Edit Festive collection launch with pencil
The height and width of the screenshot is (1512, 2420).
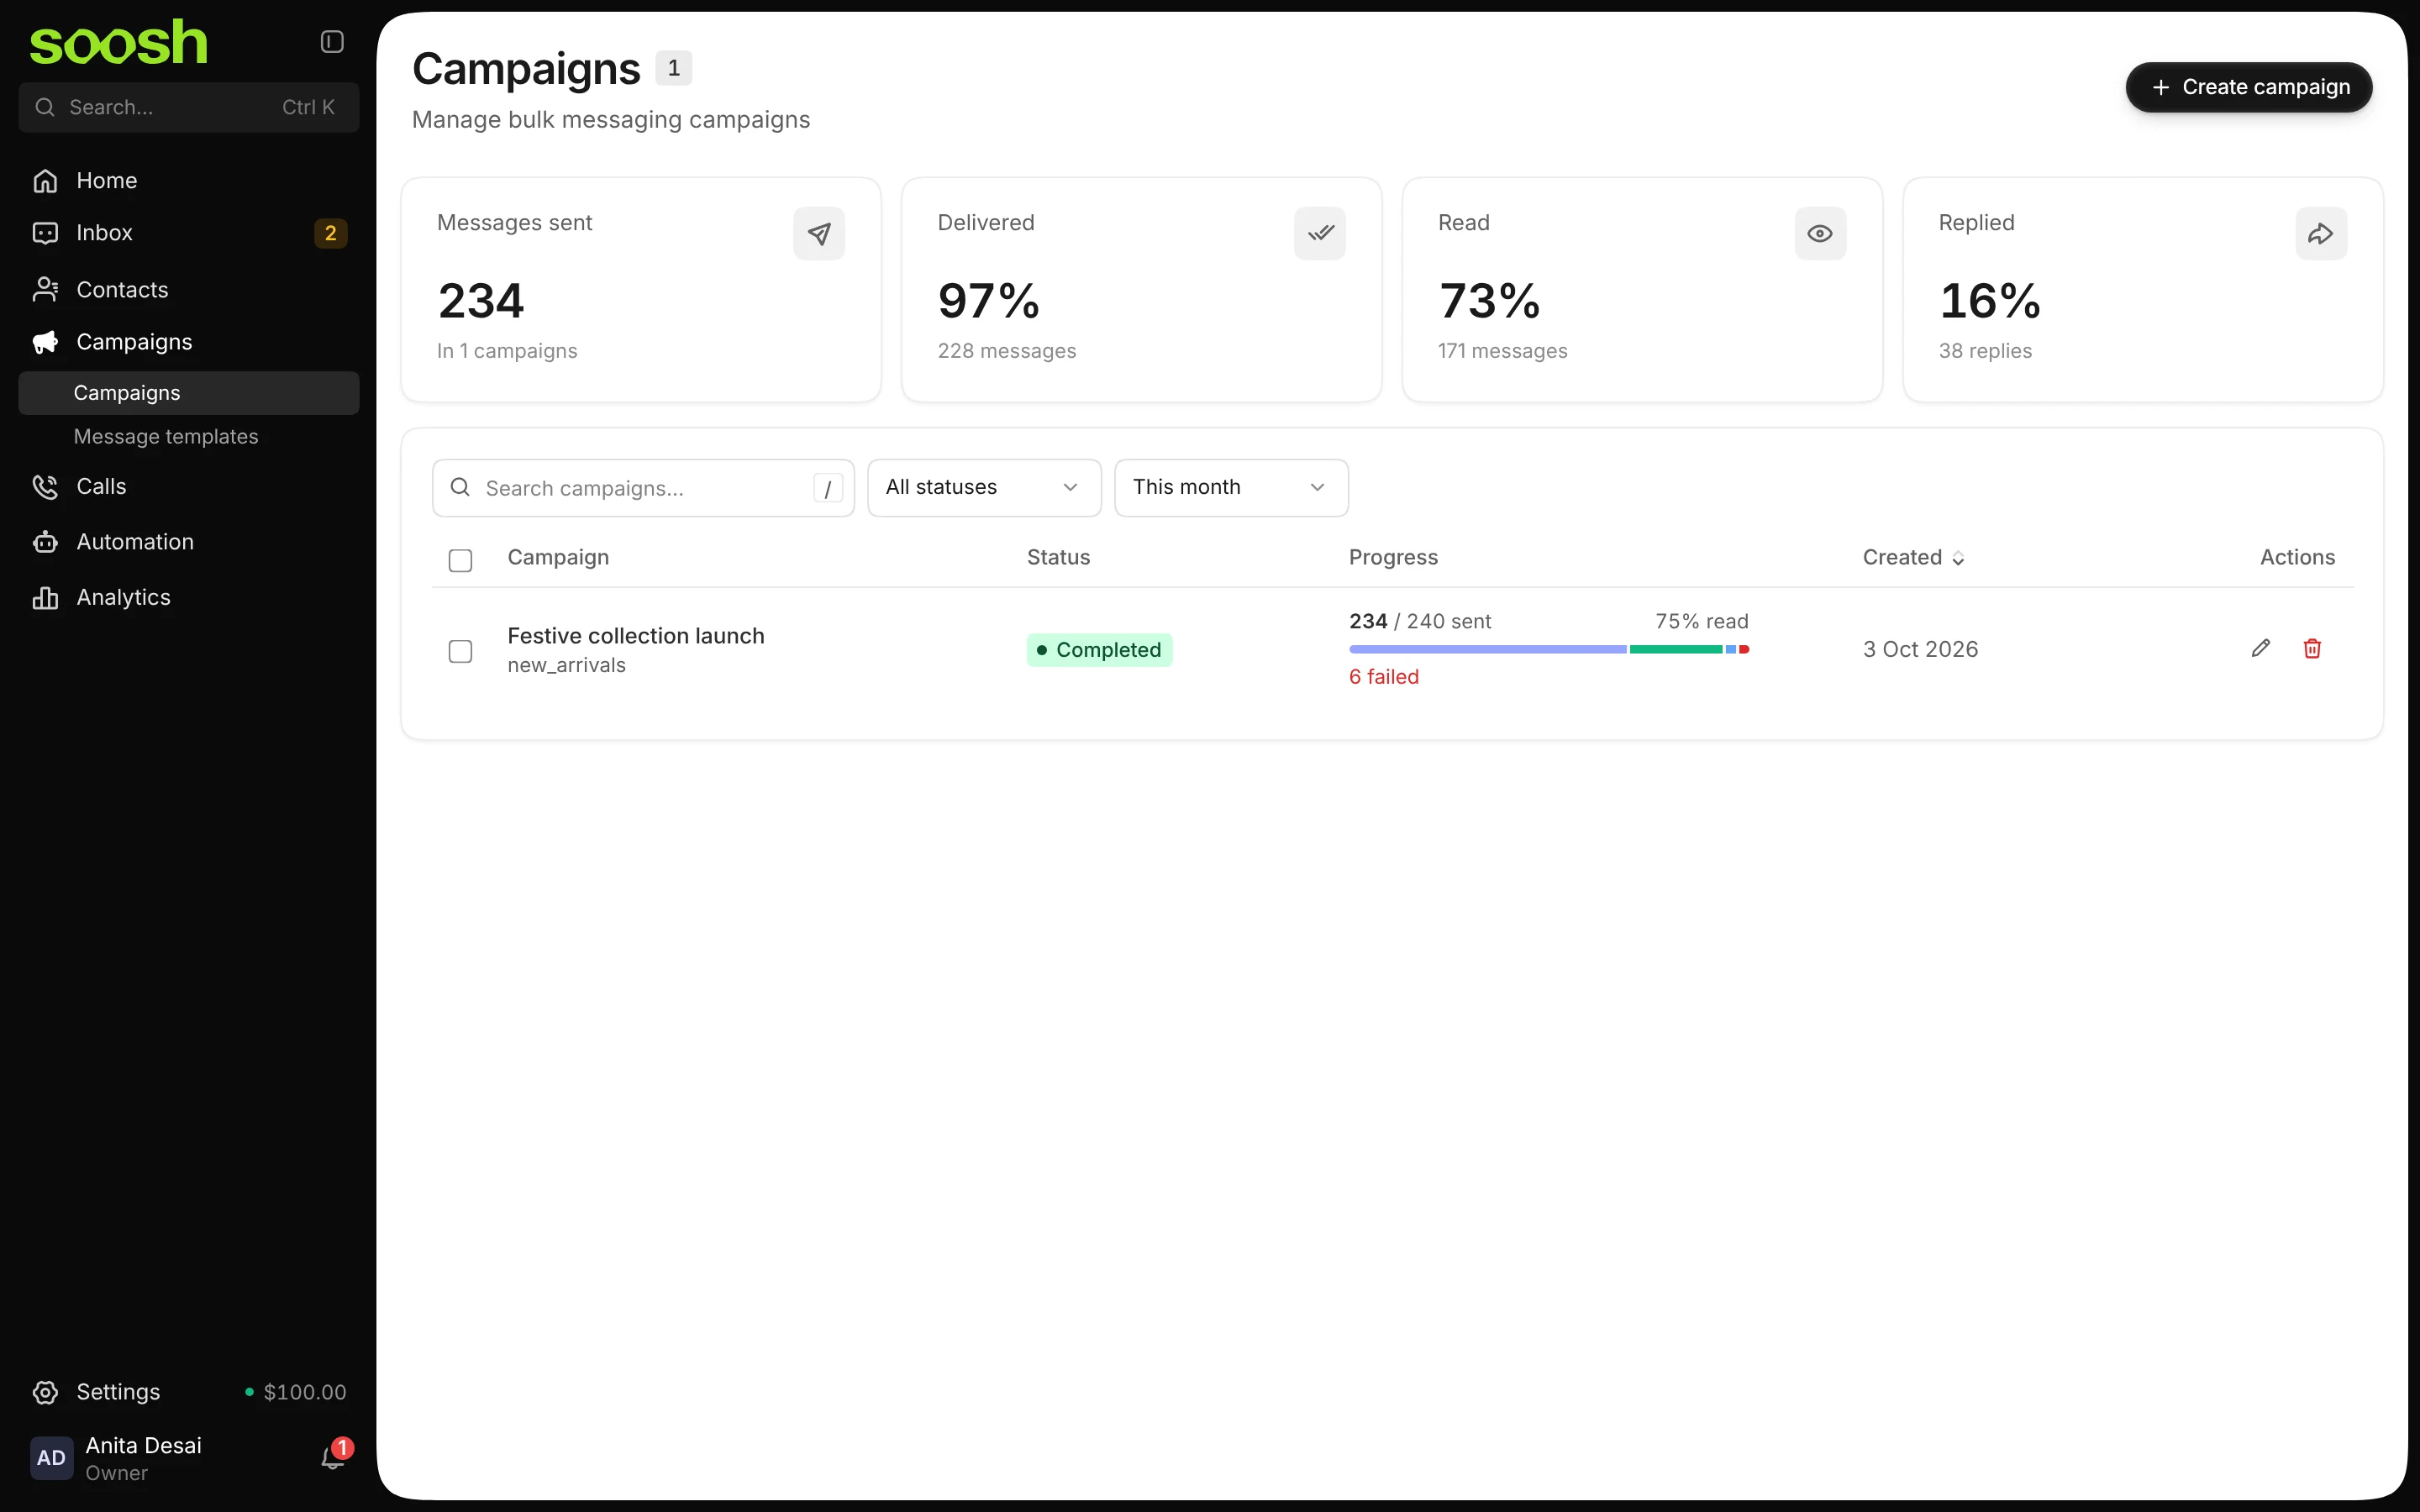pos(2261,649)
